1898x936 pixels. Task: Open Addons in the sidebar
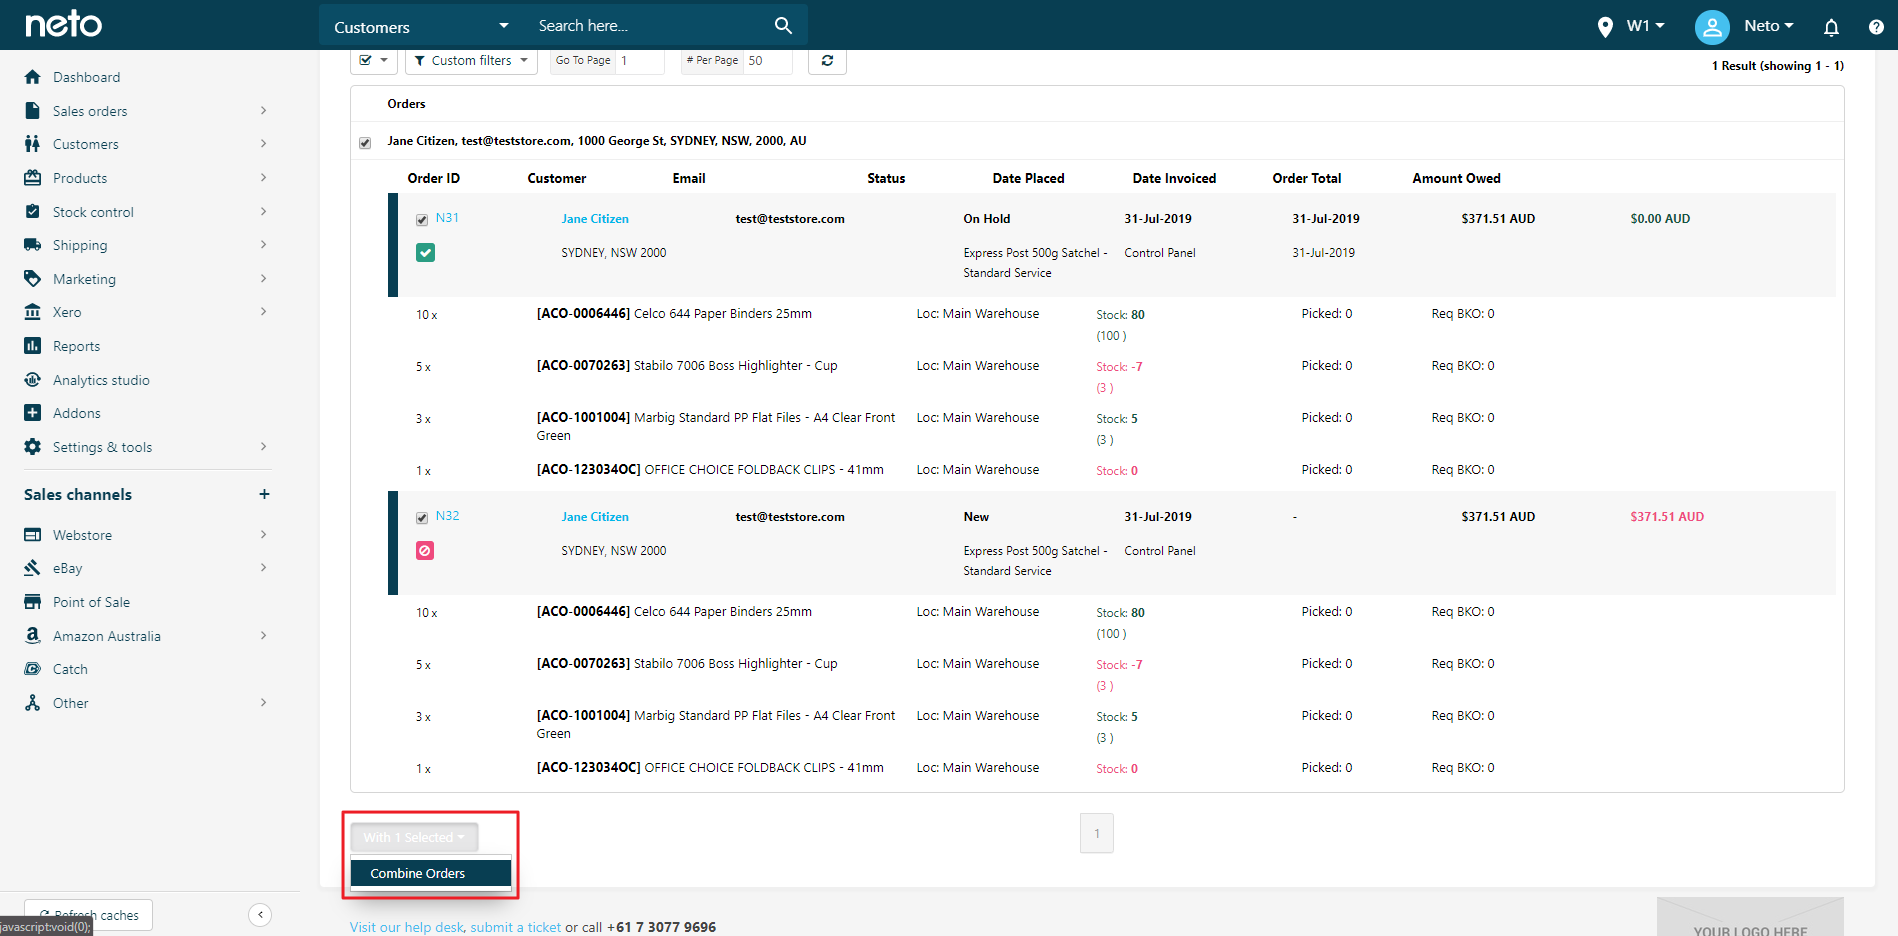(76, 413)
